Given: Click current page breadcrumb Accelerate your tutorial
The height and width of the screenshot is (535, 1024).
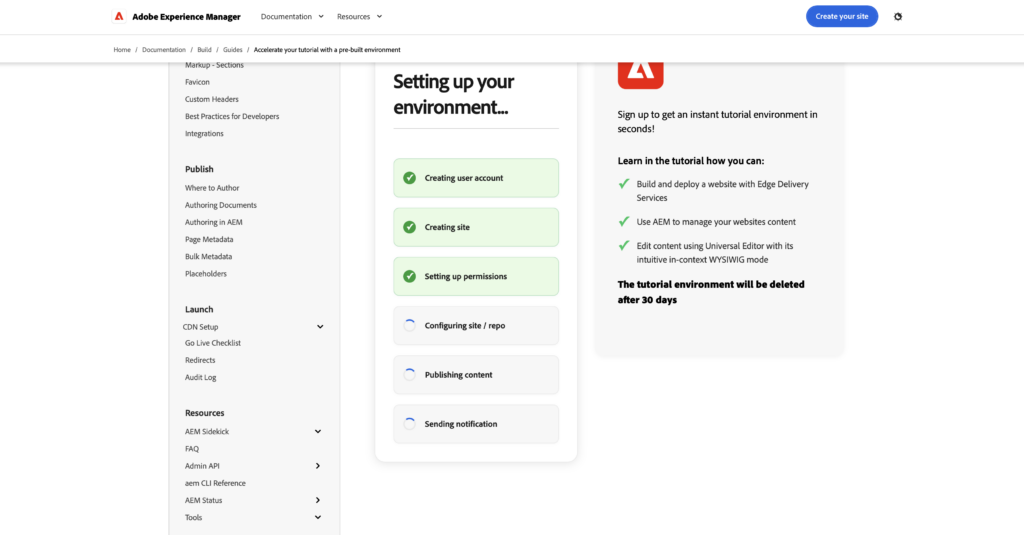Looking at the screenshot, I should click(327, 50).
